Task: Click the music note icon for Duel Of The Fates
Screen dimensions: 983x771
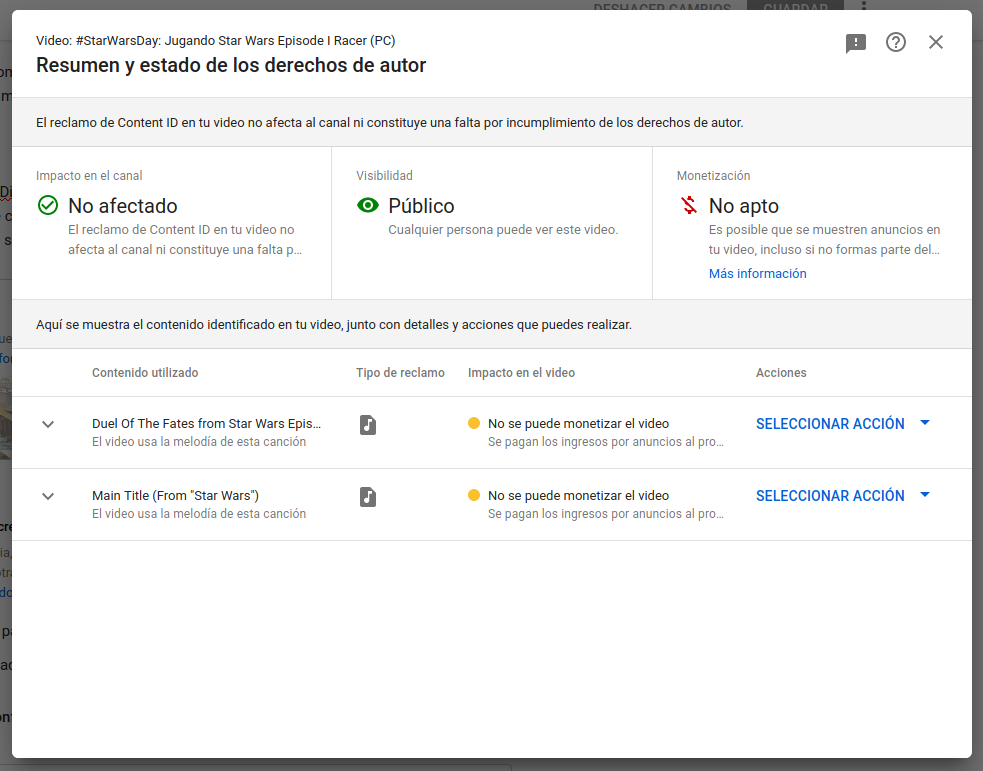Action: 368,424
